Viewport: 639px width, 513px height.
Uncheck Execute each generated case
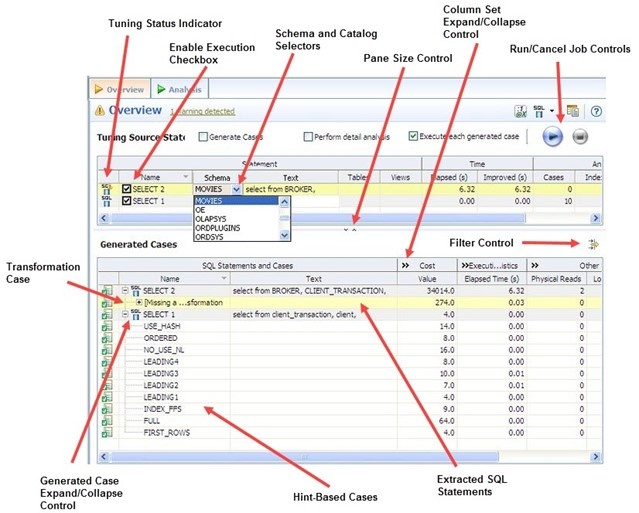[413, 136]
